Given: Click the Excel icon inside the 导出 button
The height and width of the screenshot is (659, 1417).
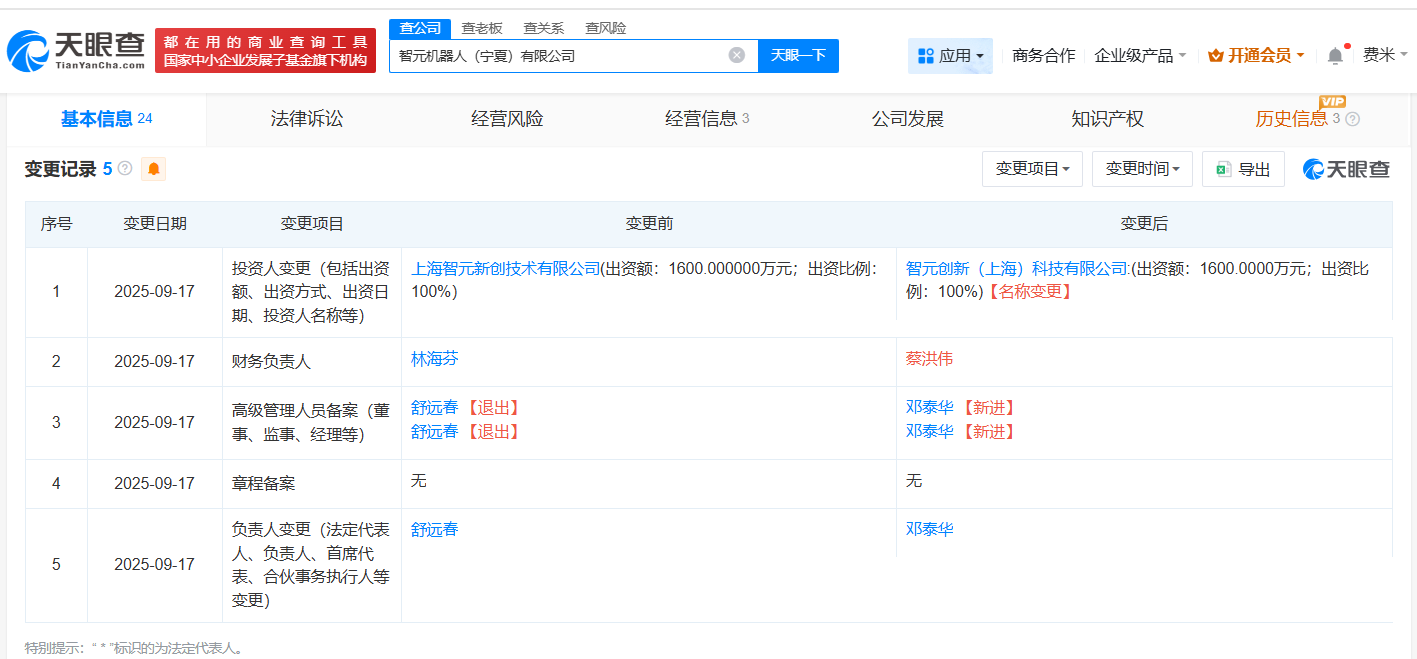Looking at the screenshot, I should pos(1222,168).
